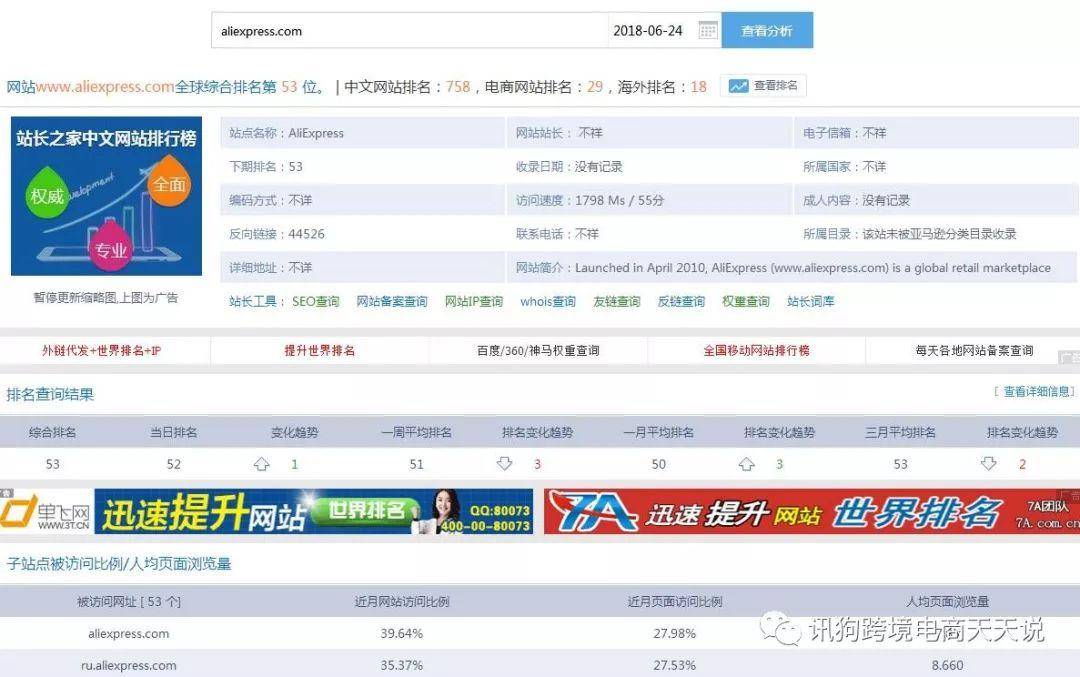Click the 一周平均排名 column header
Screen dimensions: 1080x677
click(417, 433)
